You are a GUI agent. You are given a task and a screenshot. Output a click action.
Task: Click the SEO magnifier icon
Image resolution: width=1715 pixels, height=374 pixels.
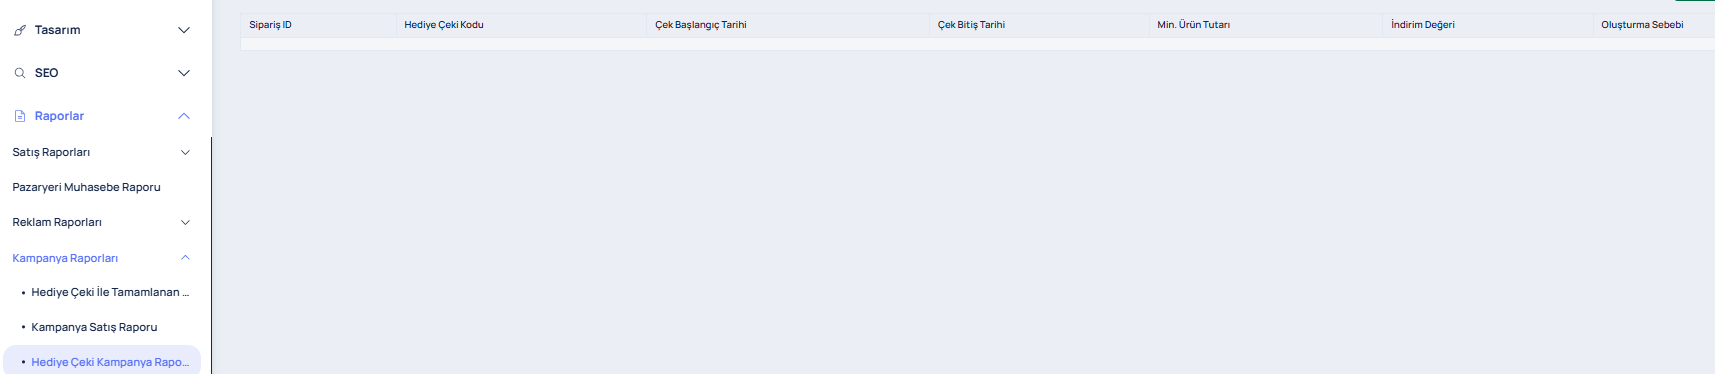20,73
